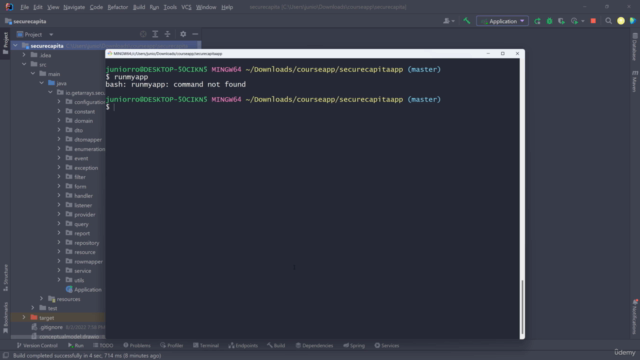This screenshot has width=640, height=360.
Task: Open the Profiler tool tab
Action: [172, 345]
